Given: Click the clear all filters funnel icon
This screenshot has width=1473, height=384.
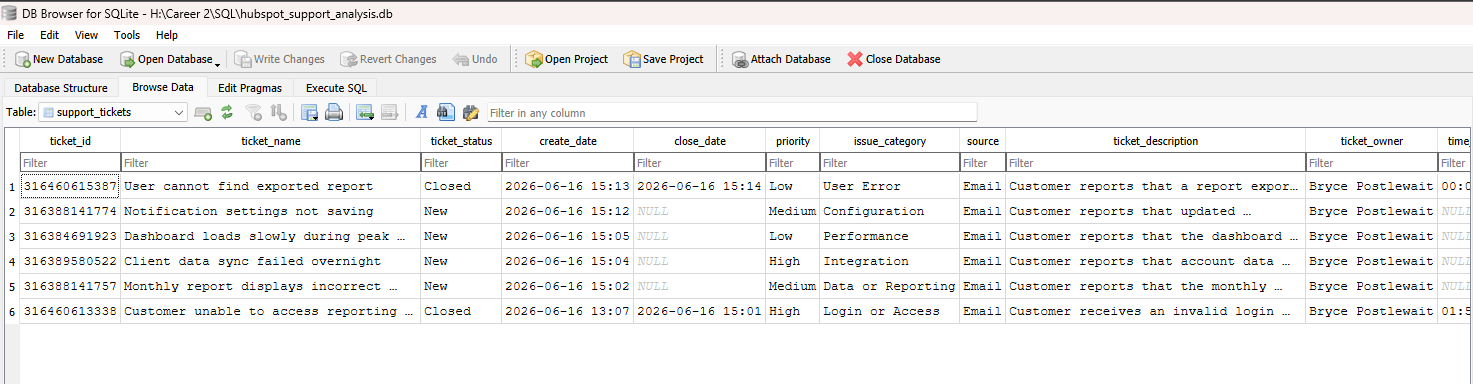Looking at the screenshot, I should [254, 112].
